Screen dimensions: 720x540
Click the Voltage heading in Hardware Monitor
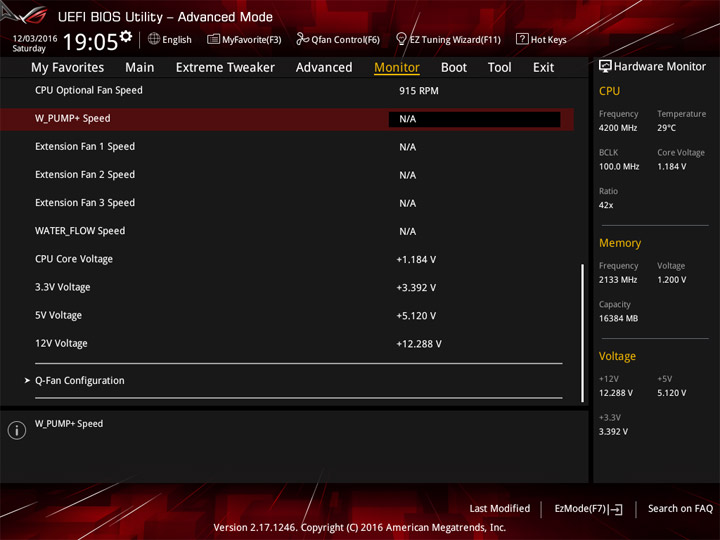[617, 356]
